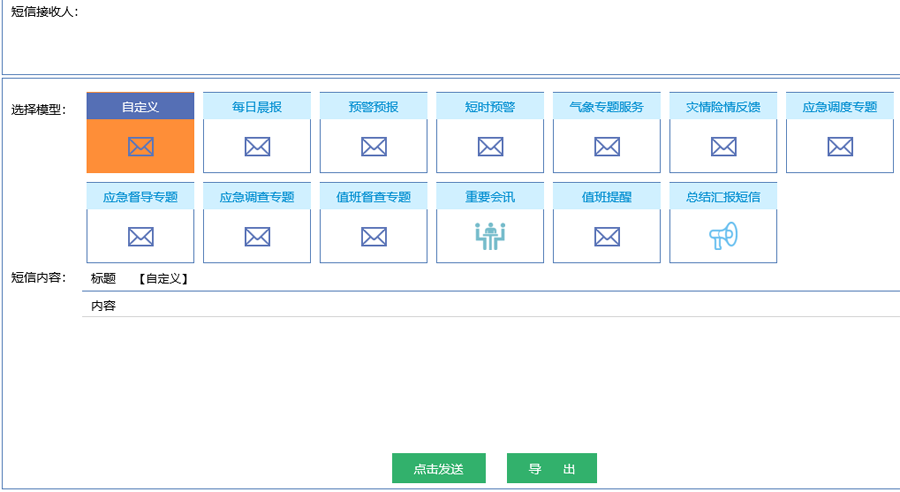Viewport: 900px width, 492px height.
Task: Pick the 气象专题服务 envelope icon
Action: 607,147
